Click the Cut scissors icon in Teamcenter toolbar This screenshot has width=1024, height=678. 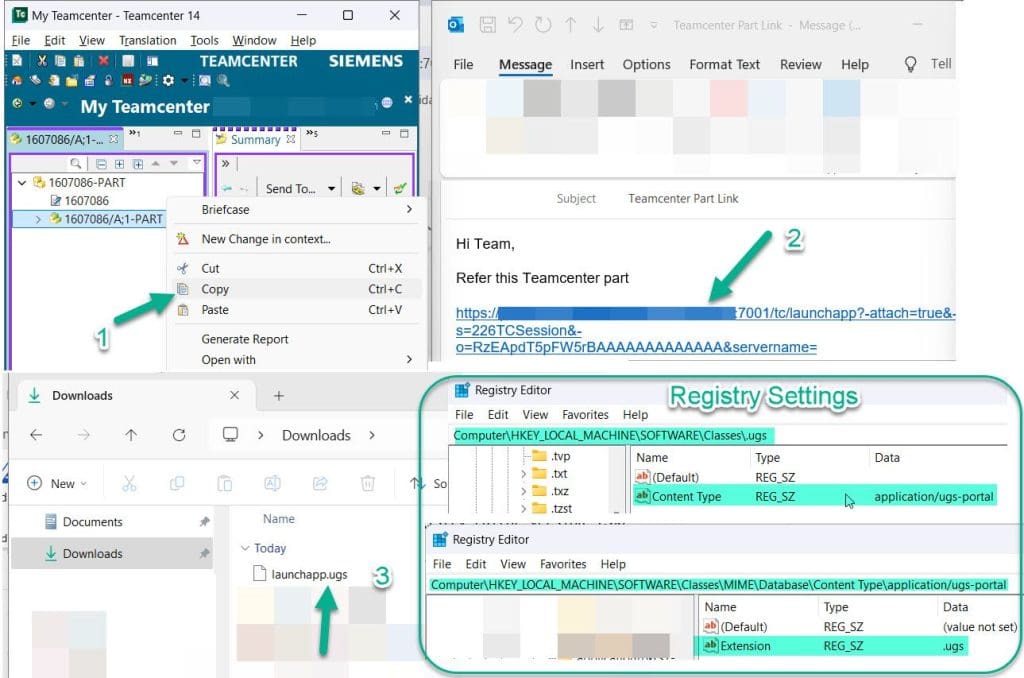click(42, 61)
